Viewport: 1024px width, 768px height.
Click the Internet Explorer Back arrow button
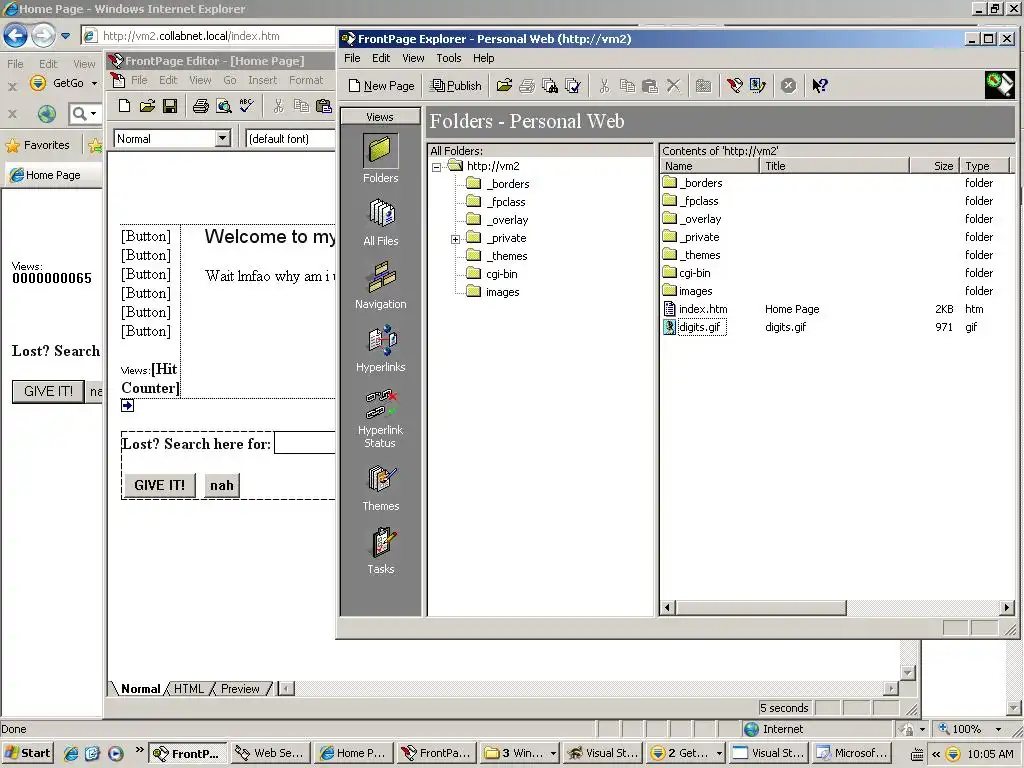(16, 35)
